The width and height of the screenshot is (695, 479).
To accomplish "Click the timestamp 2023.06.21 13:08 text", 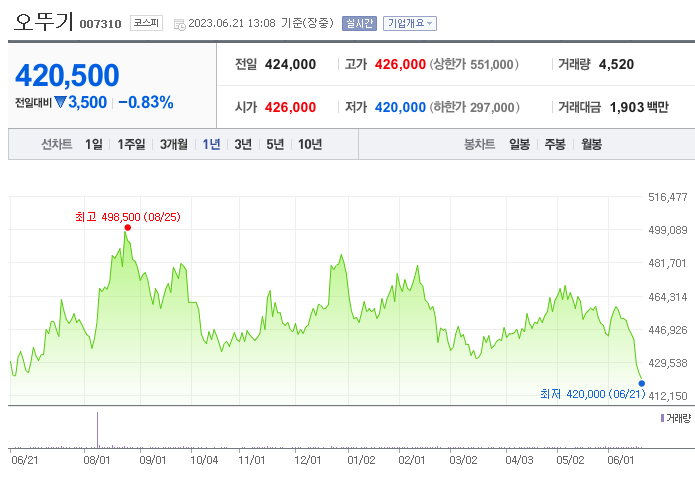I will click(x=232, y=23).
